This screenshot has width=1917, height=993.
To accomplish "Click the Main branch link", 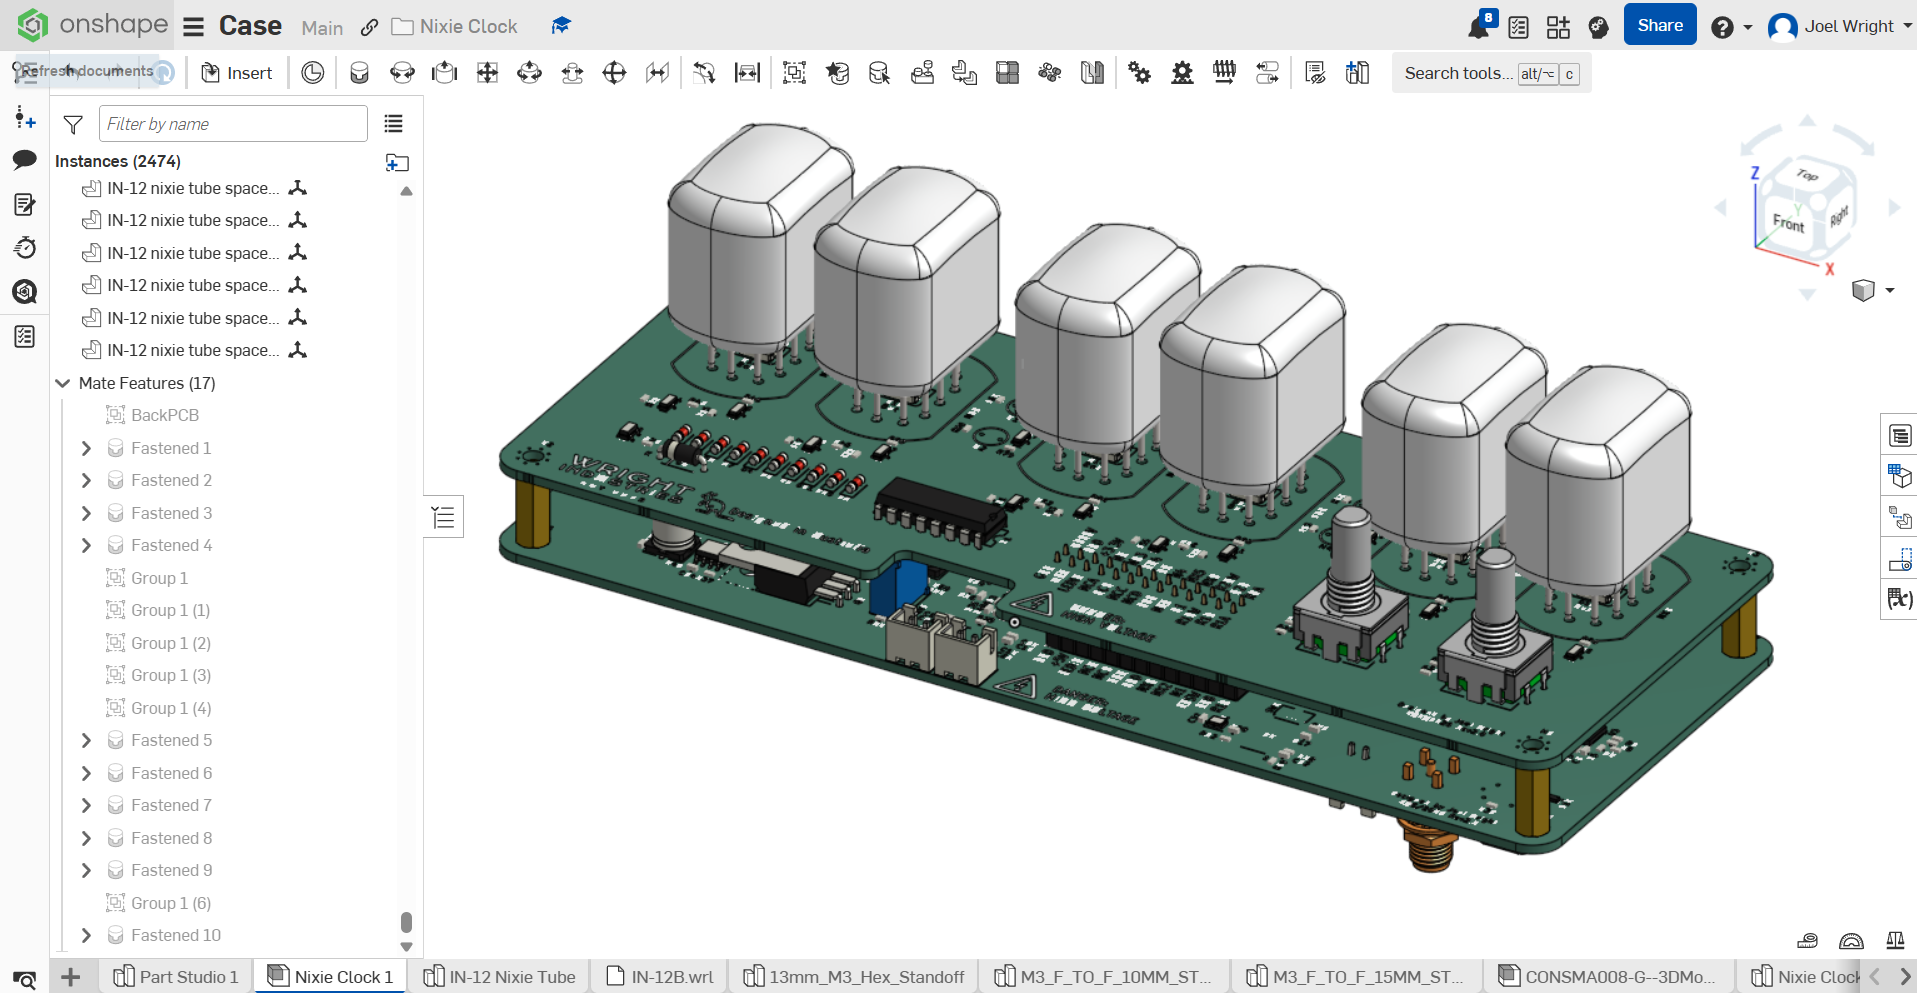I will tap(322, 28).
